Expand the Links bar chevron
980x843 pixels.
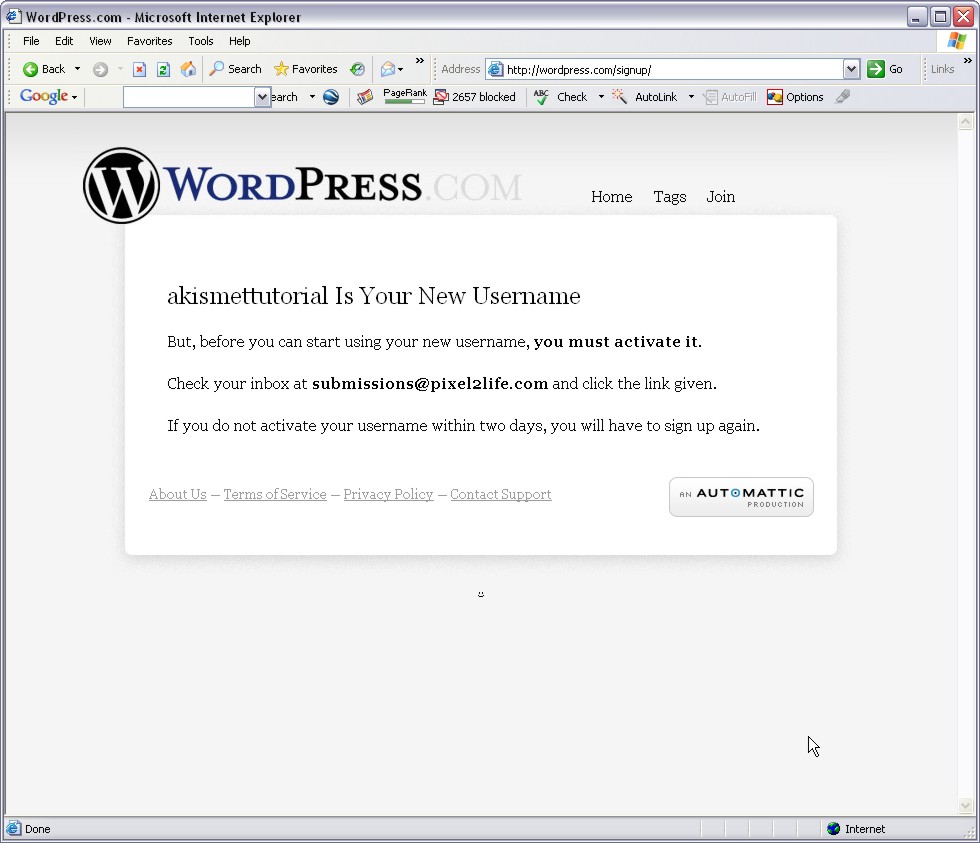click(x=968, y=61)
